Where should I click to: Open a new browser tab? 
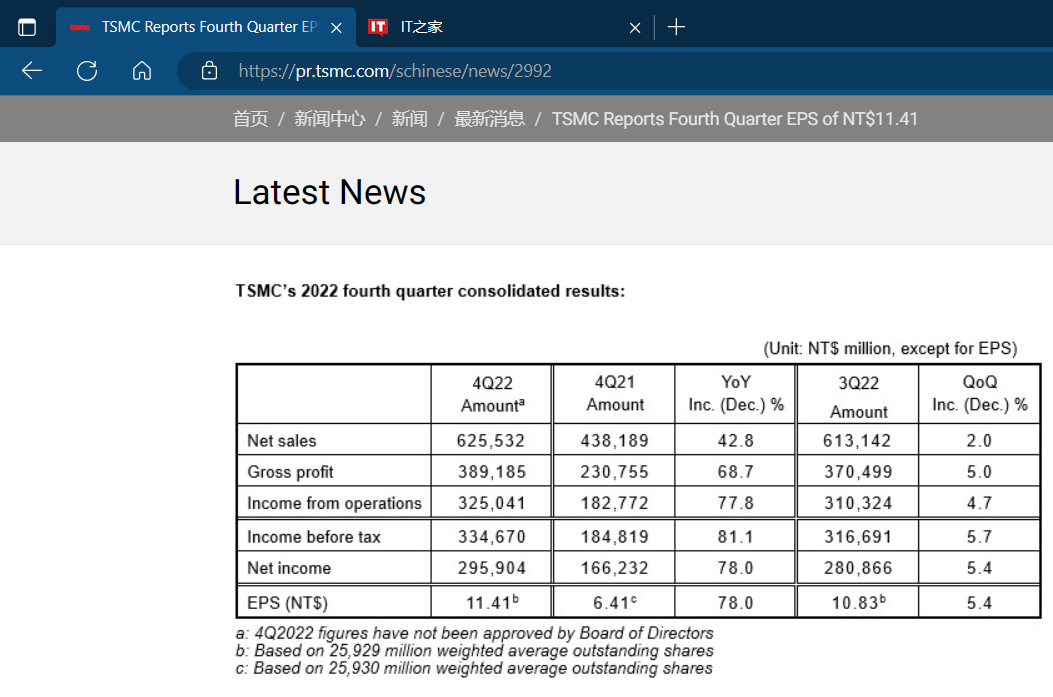pyautogui.click(x=676, y=27)
